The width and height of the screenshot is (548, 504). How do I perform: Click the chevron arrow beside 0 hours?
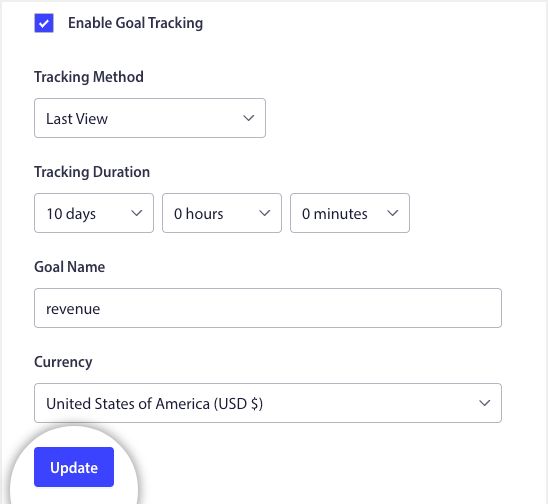click(265, 213)
